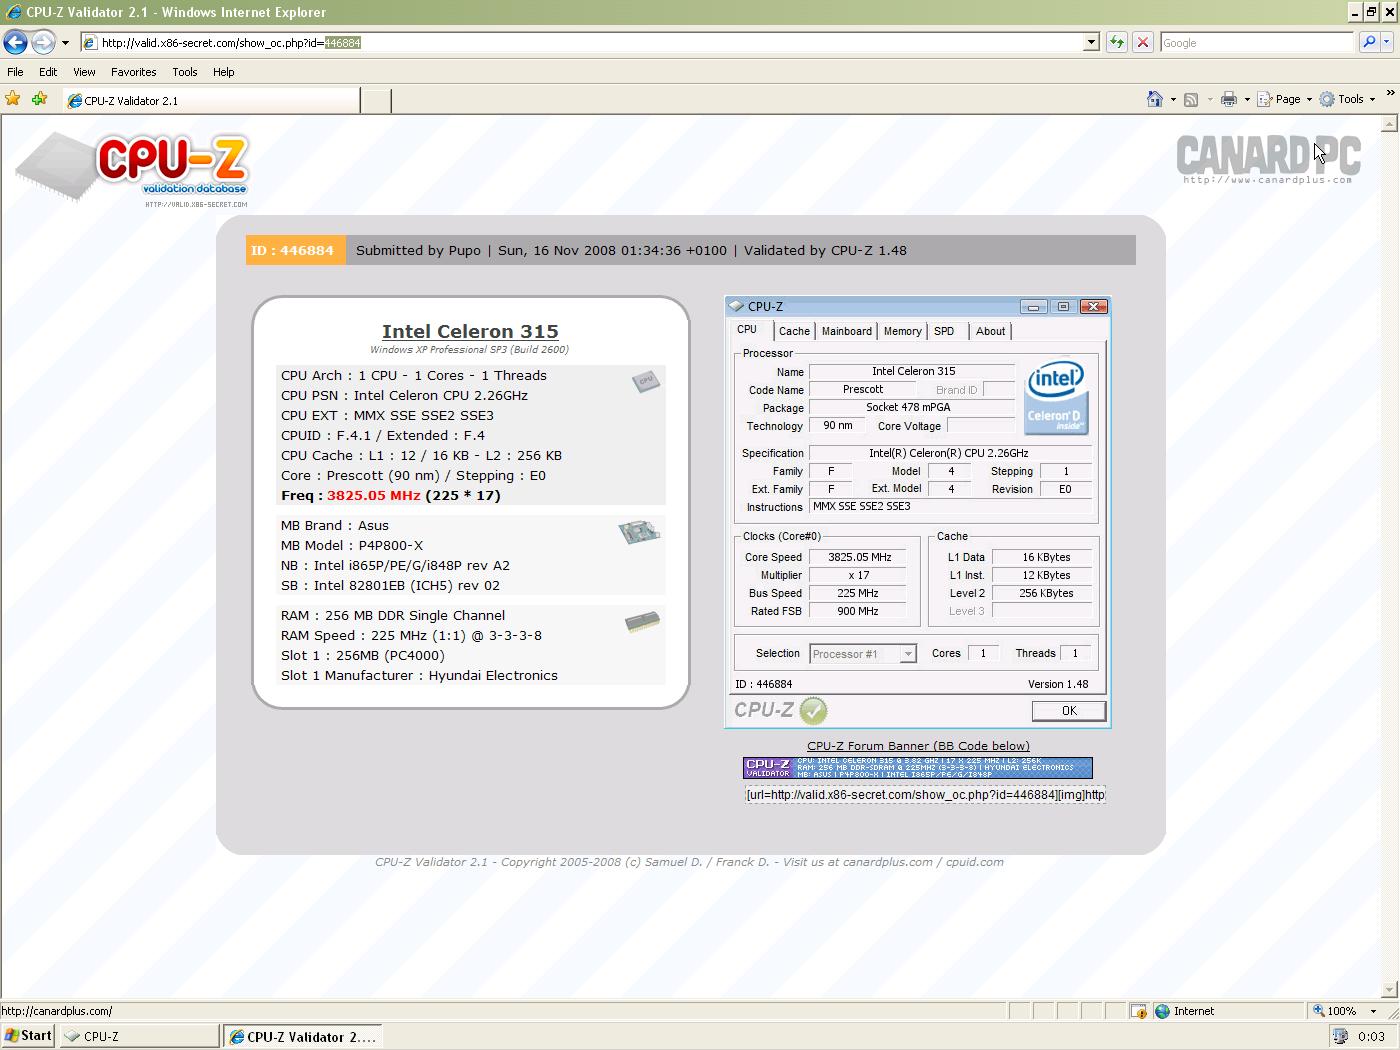Open the search provider options dropdown
This screenshot has width=1400, height=1050.
pos(1386,43)
